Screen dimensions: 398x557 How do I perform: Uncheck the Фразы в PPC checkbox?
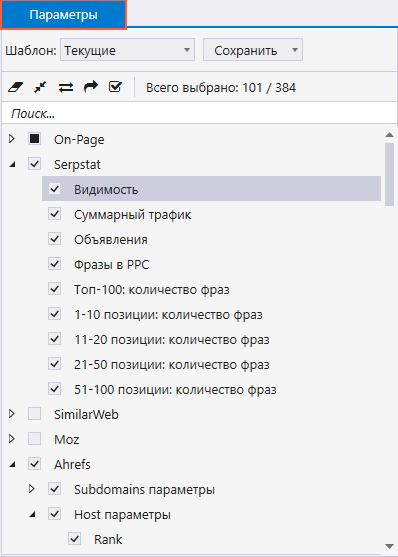[54, 264]
